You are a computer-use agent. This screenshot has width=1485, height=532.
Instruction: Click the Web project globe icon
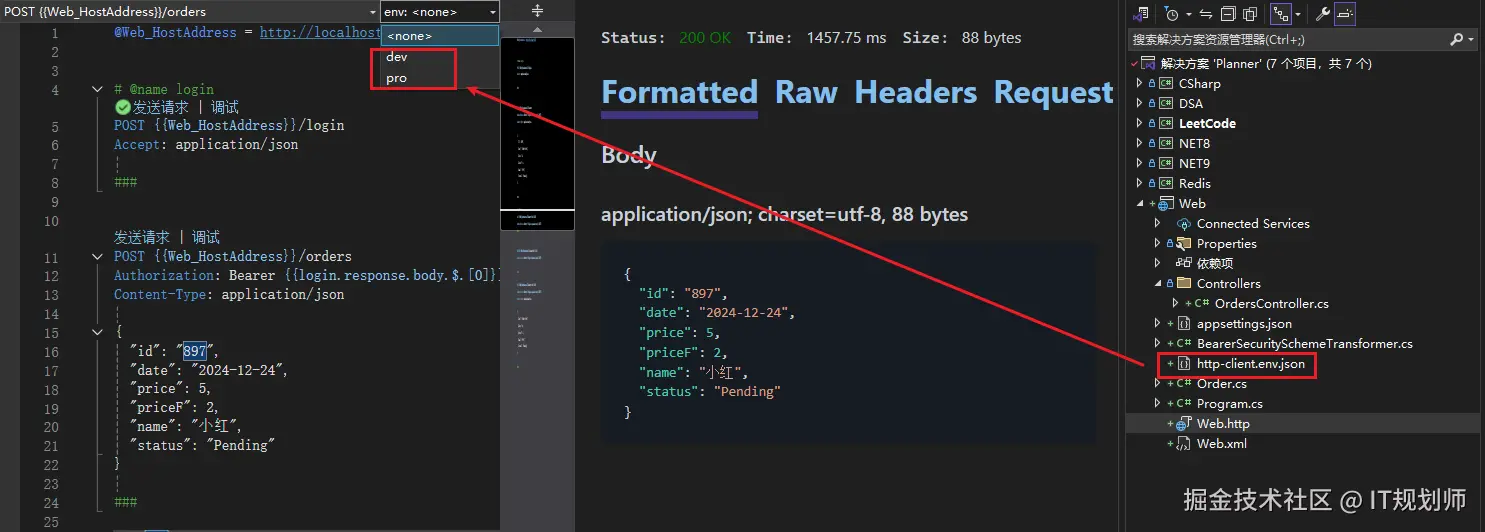1166,203
